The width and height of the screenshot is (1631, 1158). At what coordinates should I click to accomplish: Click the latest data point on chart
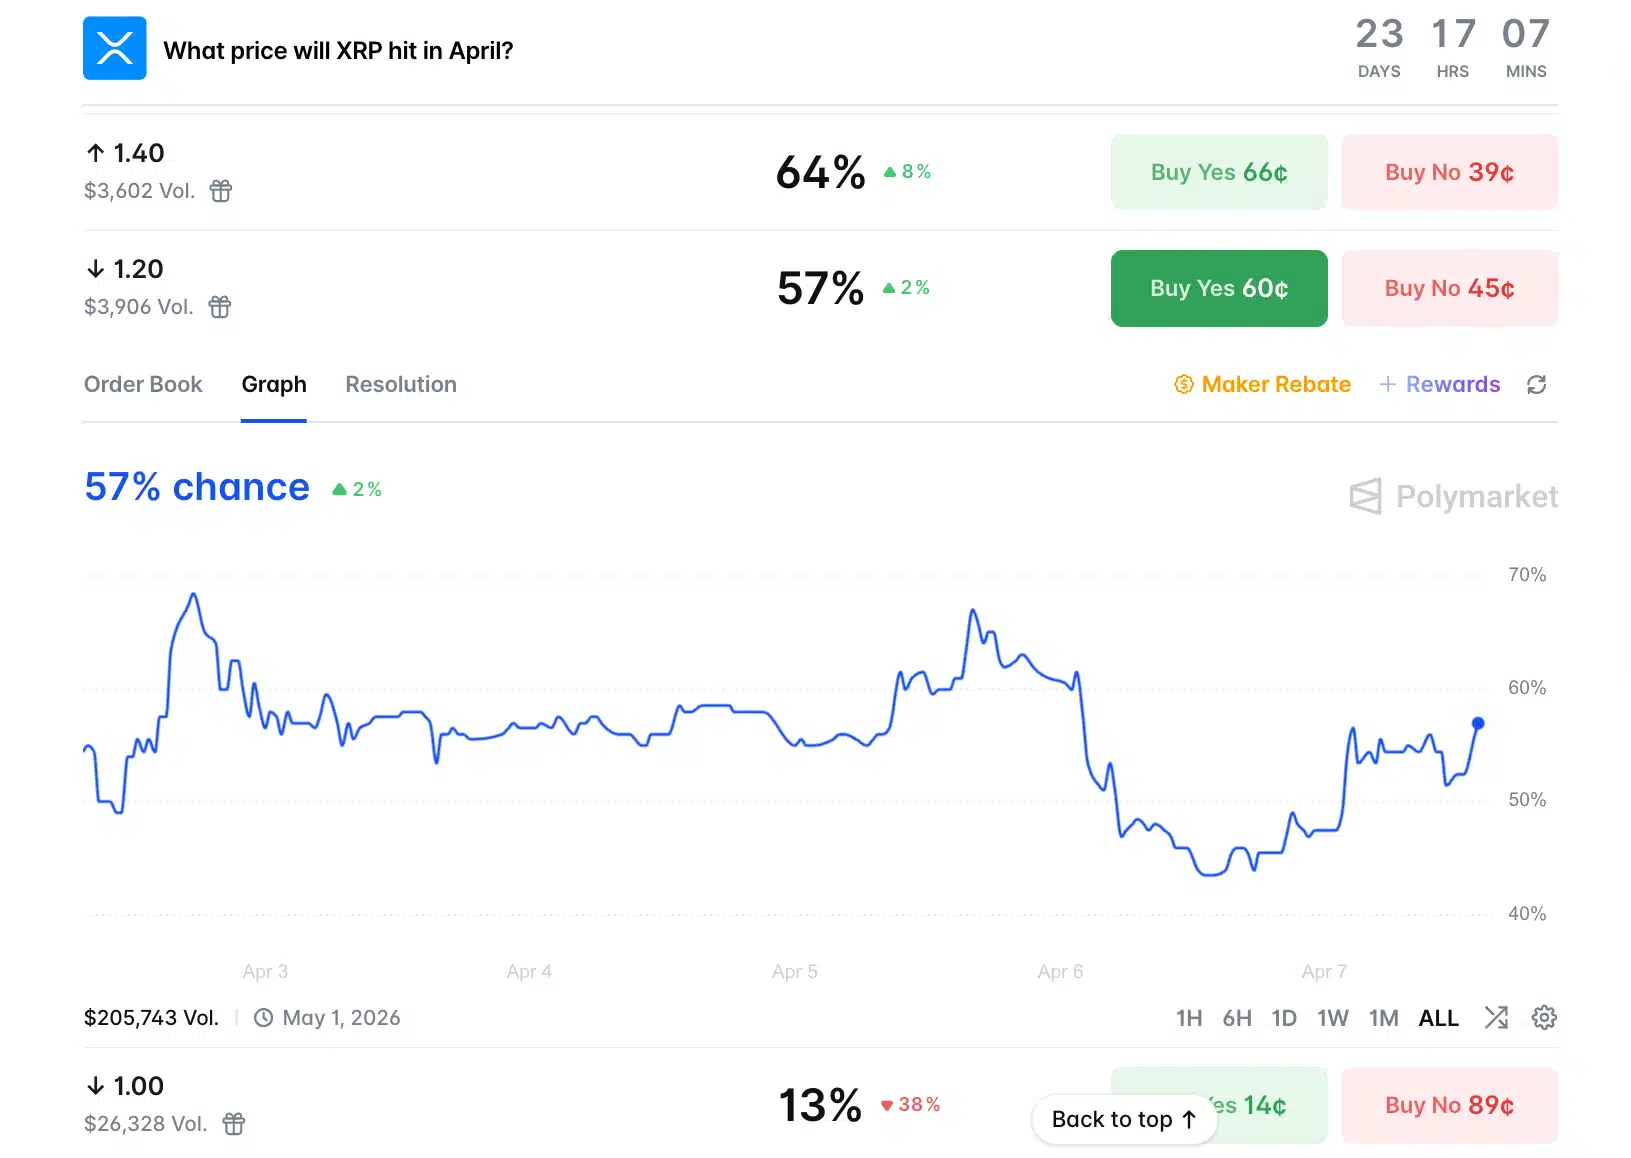(x=1478, y=723)
